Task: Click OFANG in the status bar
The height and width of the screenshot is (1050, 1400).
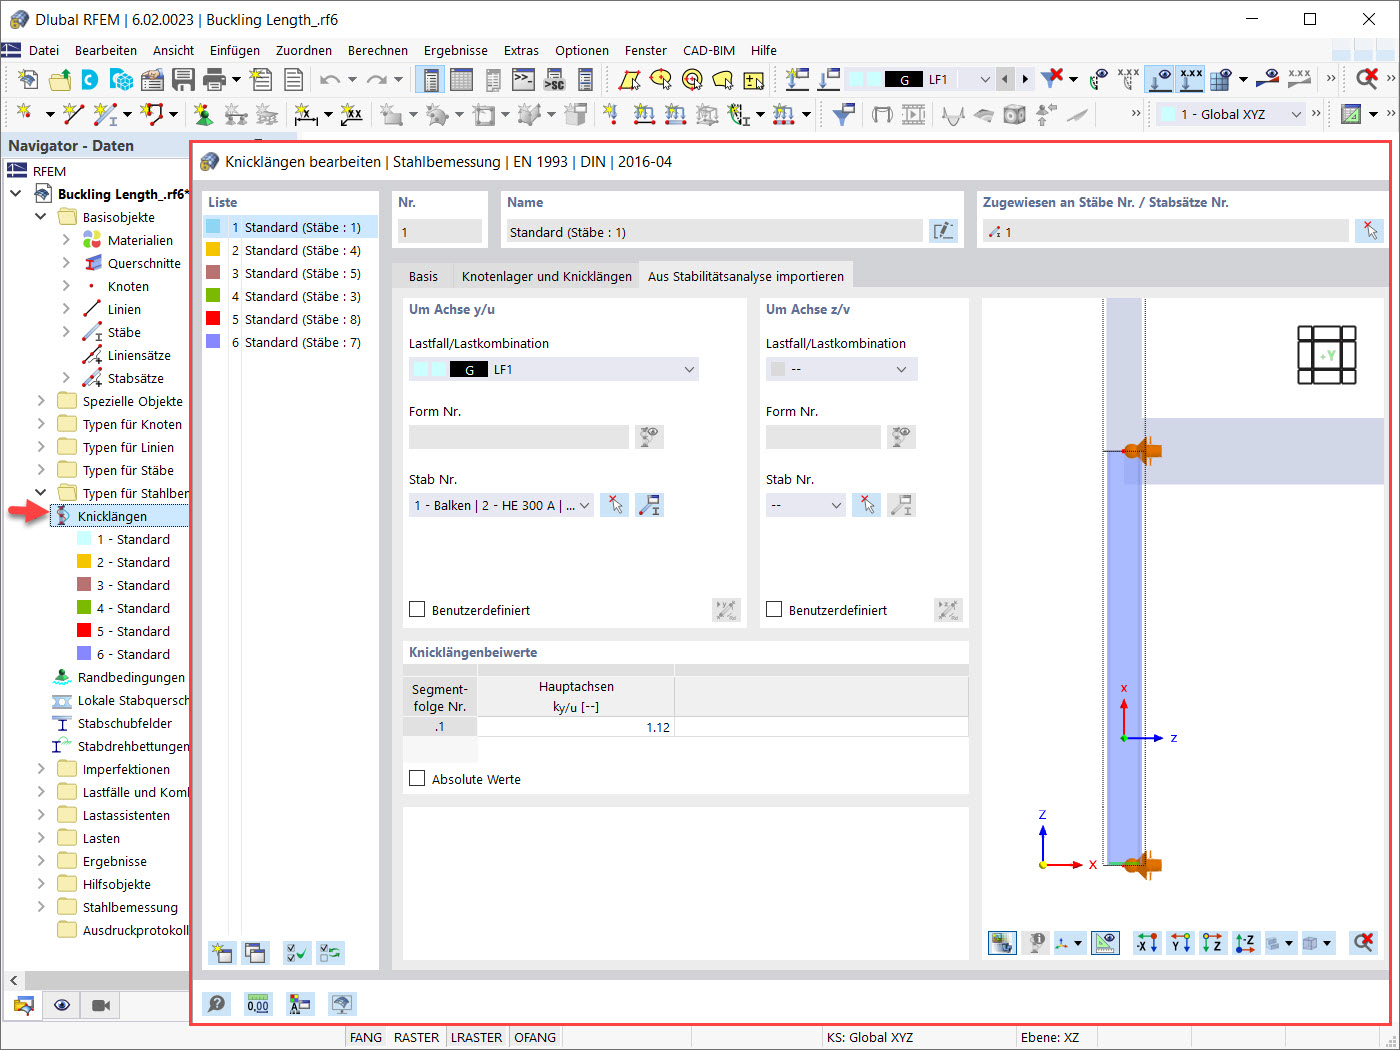Action: pos(535,1037)
